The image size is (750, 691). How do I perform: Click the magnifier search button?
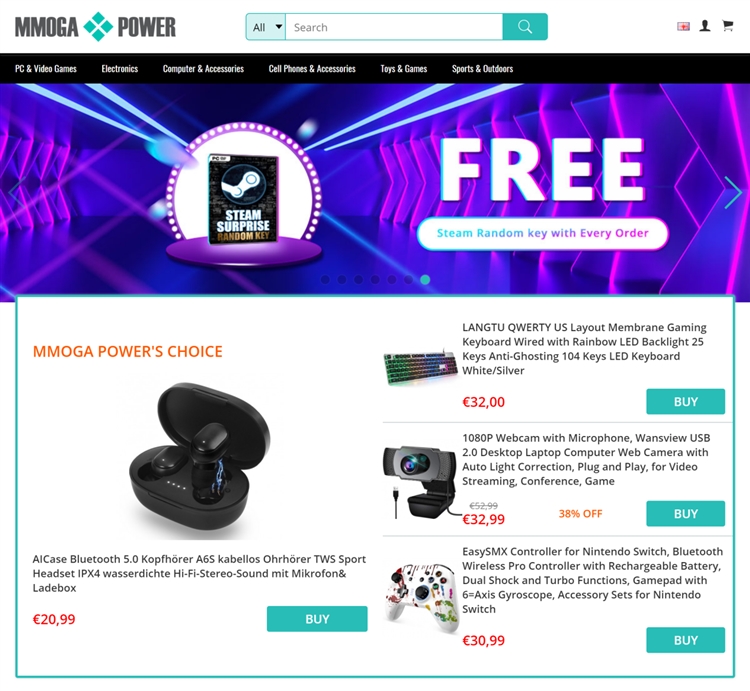coord(525,27)
